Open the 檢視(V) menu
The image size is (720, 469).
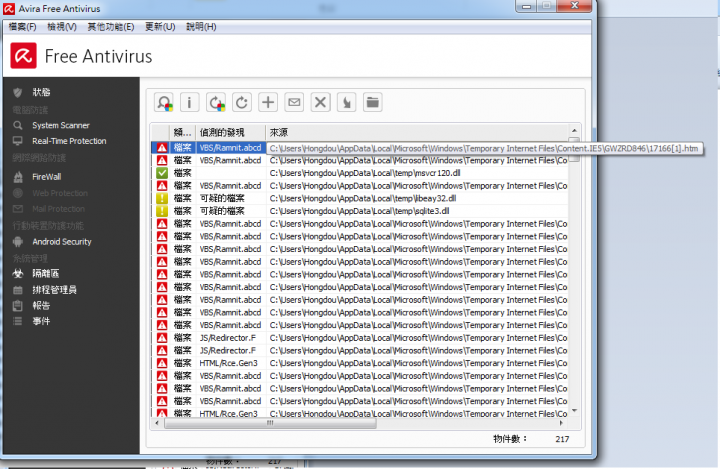pos(62,27)
